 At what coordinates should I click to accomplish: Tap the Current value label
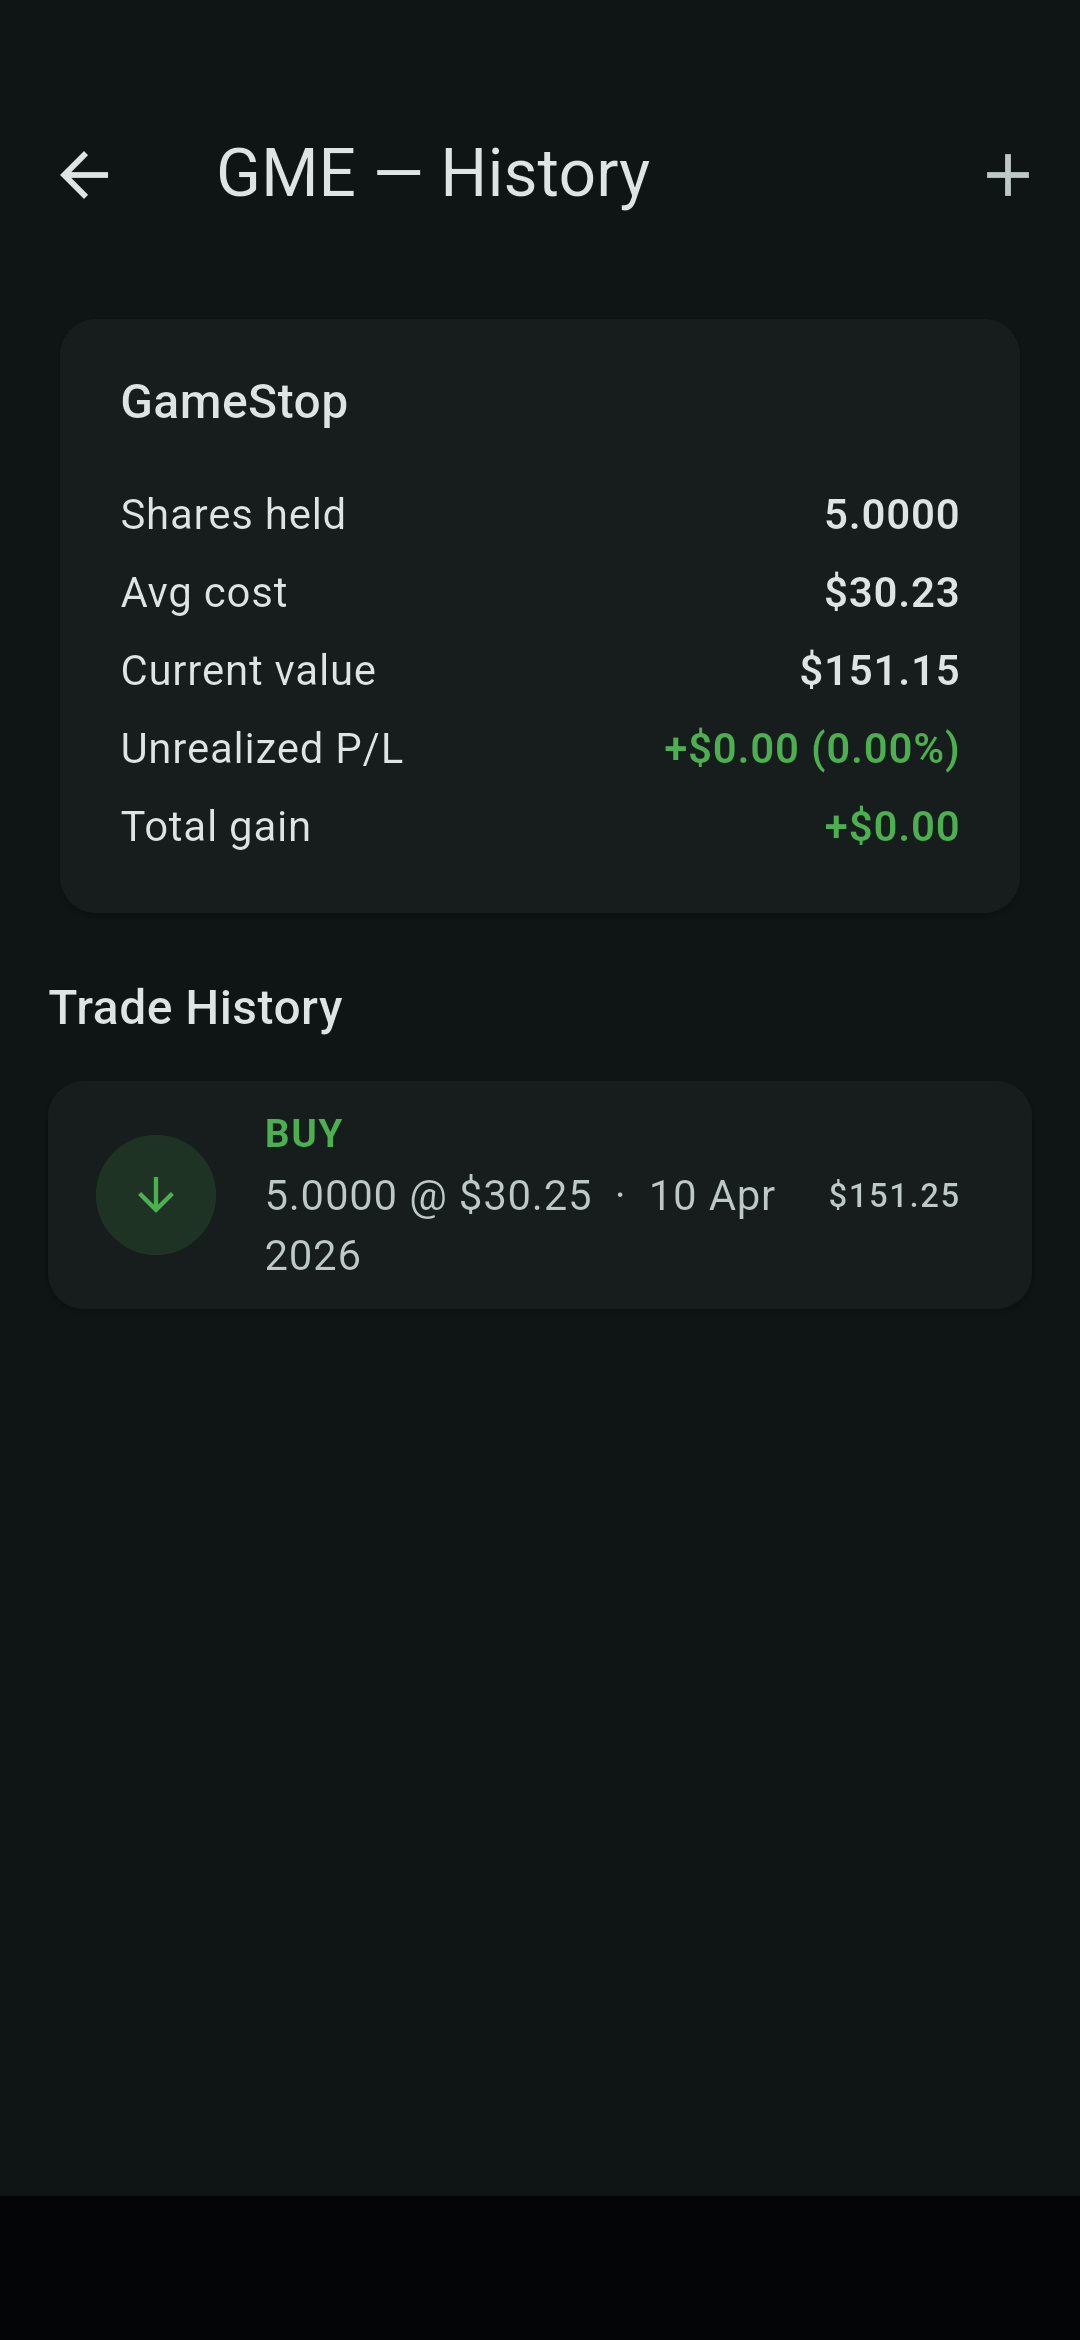[248, 670]
